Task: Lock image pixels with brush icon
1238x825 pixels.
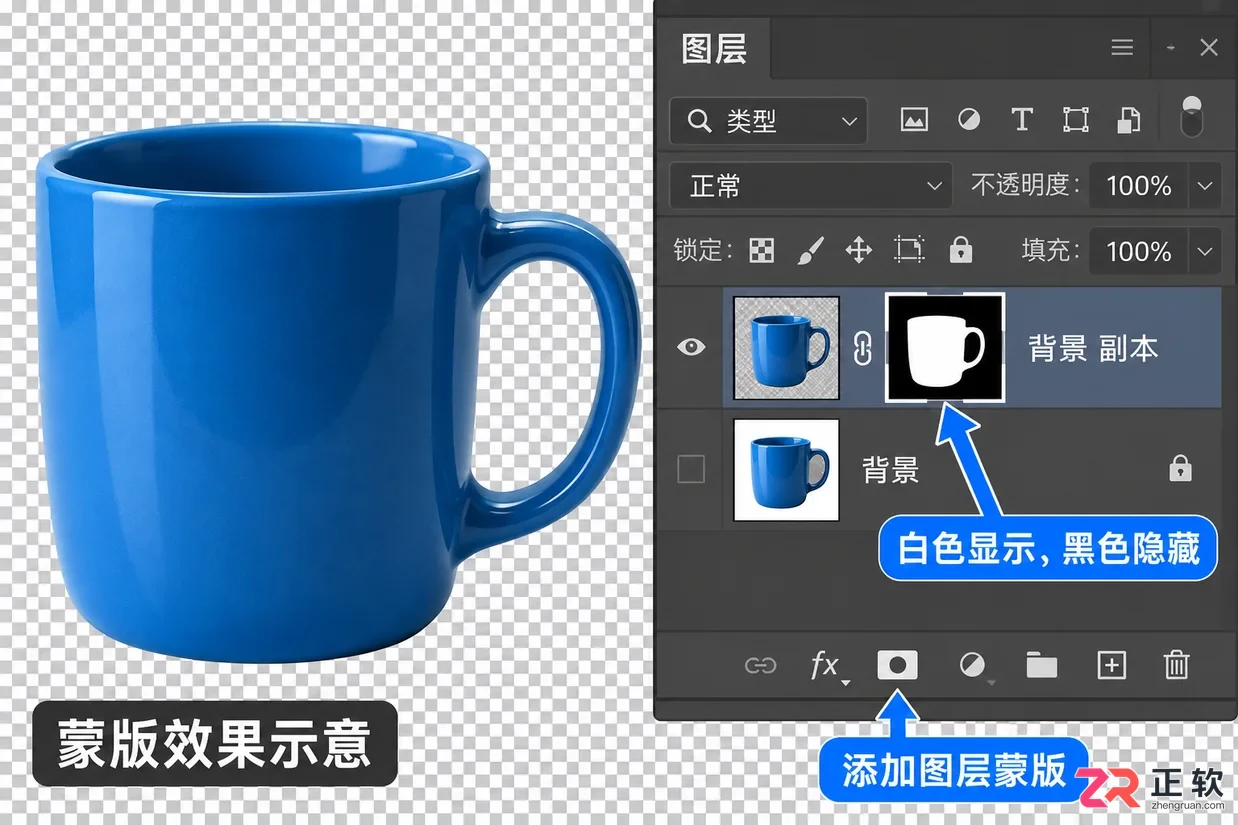Action: 811,249
